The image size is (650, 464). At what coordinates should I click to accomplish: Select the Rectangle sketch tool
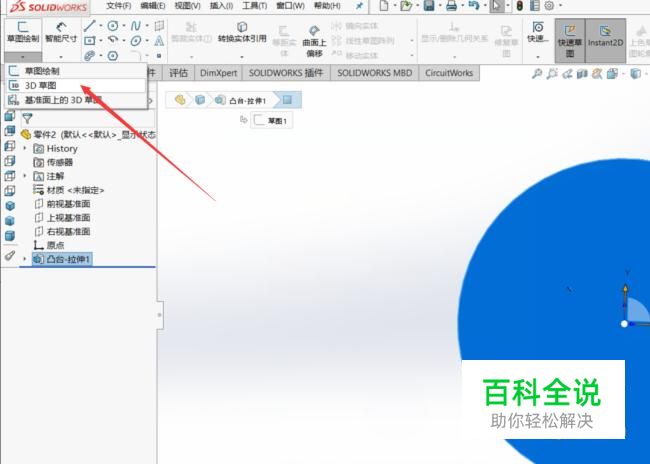pyautogui.click(x=90, y=41)
